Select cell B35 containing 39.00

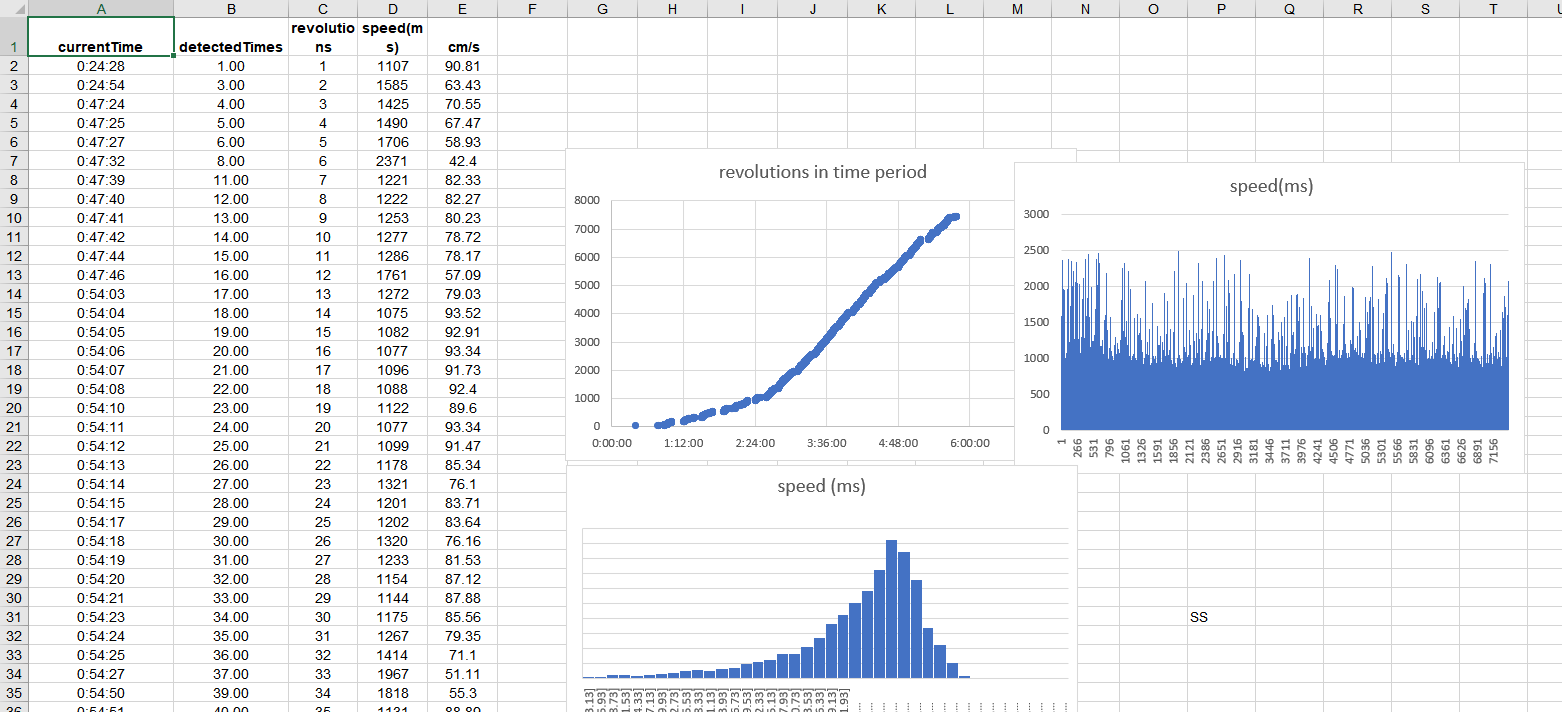(x=231, y=693)
